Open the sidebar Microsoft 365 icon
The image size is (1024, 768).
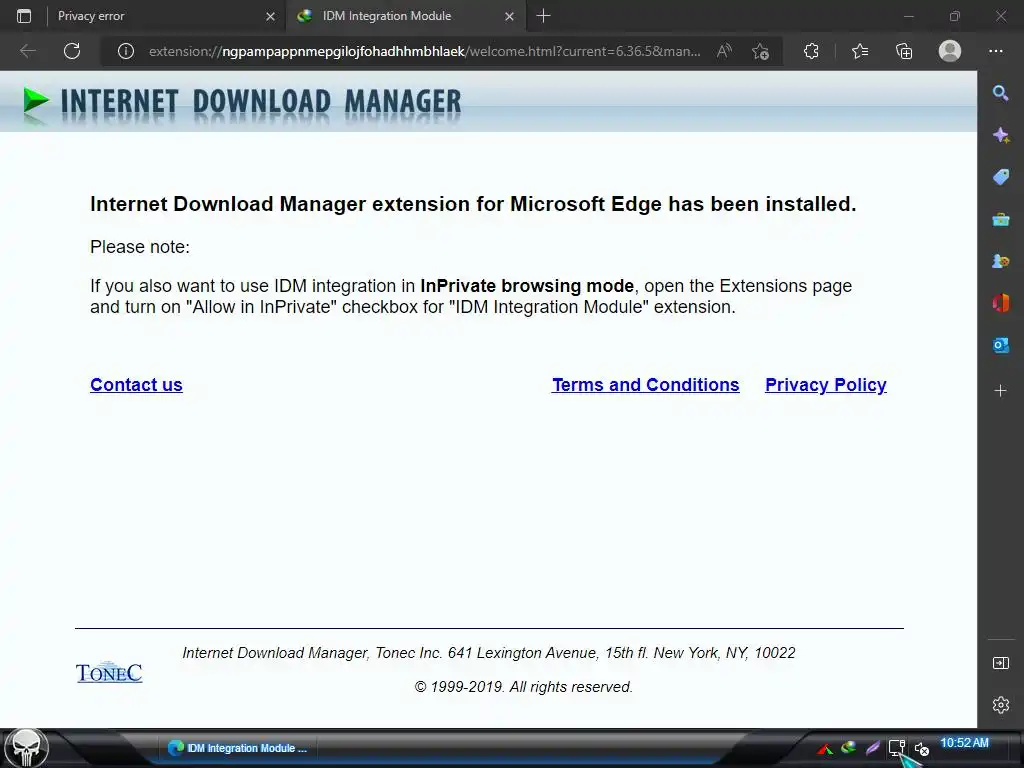click(1000, 303)
